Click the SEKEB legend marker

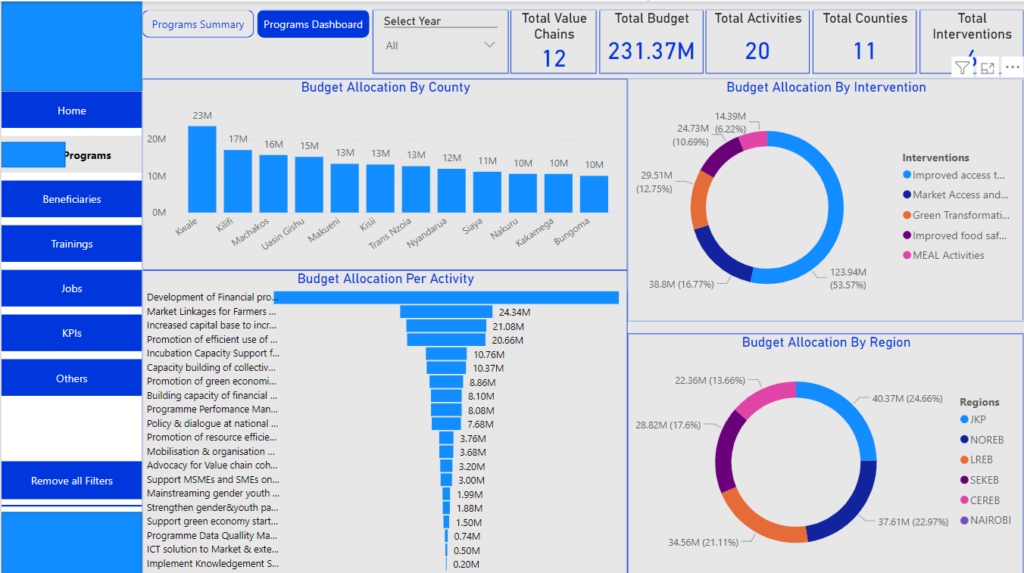(964, 480)
